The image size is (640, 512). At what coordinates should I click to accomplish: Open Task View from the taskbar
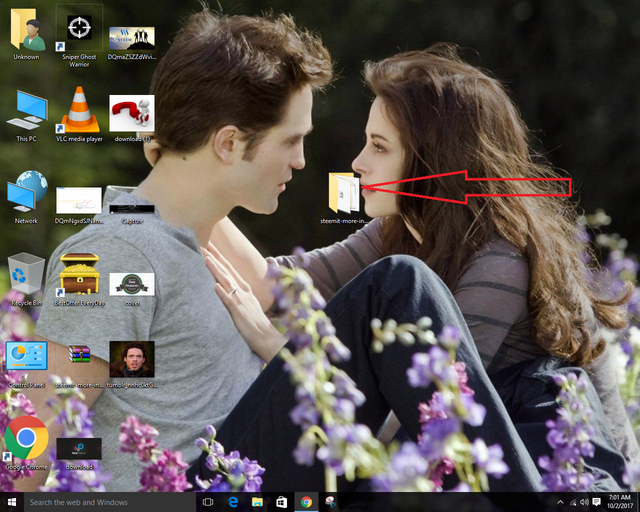pos(208,502)
